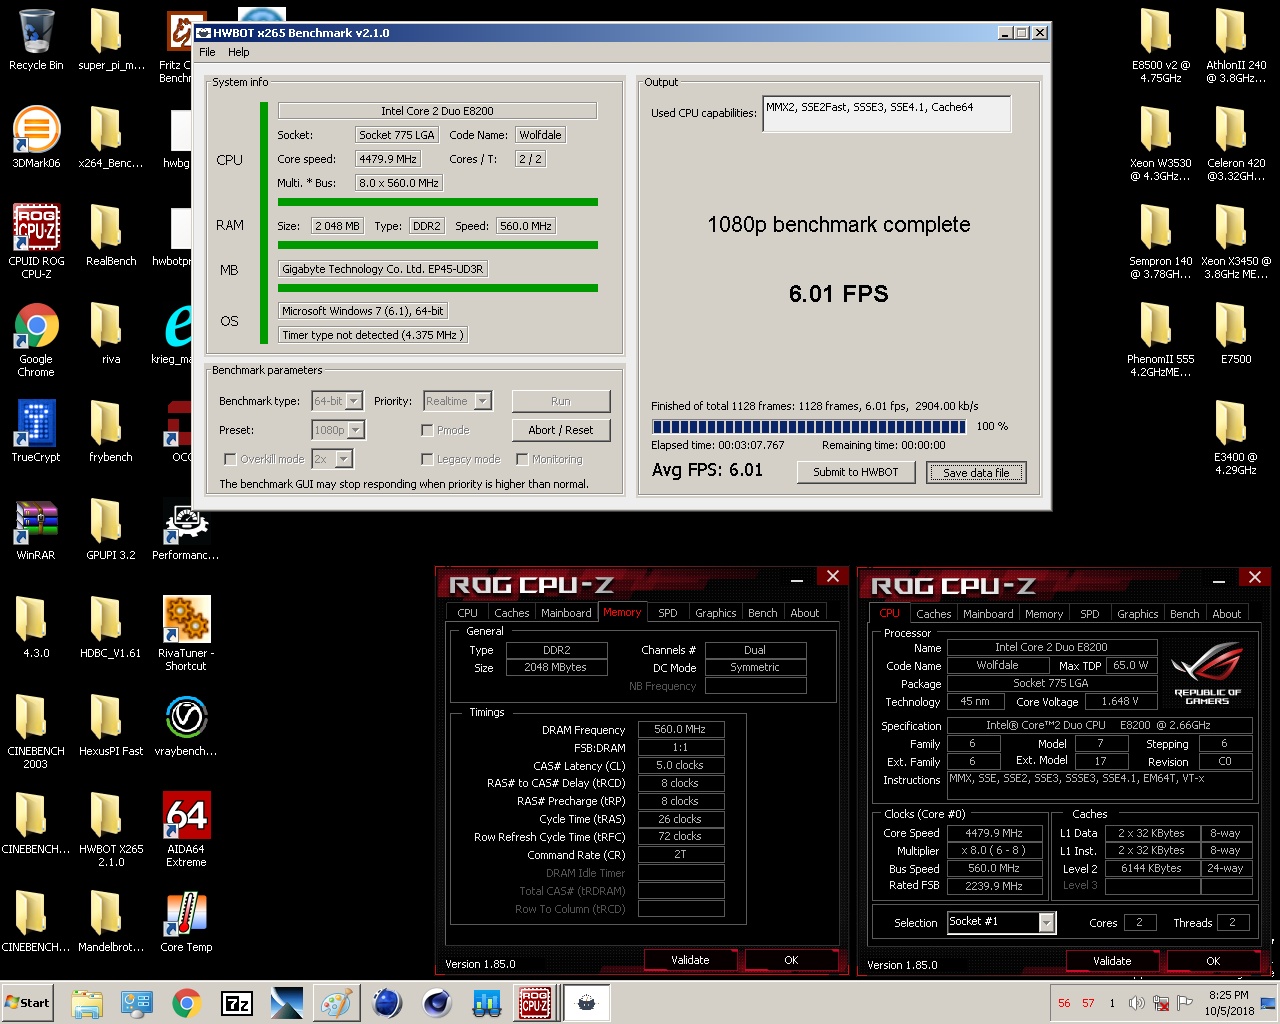Click Submit to HWBOT button
The height and width of the screenshot is (1024, 1280).
pyautogui.click(x=856, y=472)
